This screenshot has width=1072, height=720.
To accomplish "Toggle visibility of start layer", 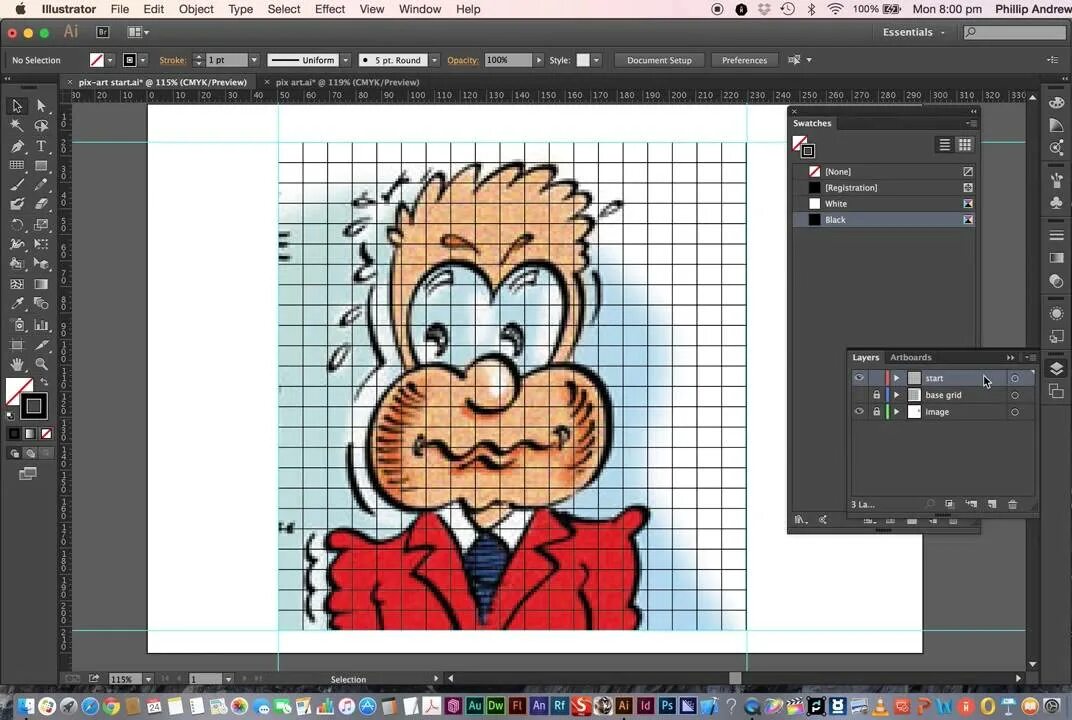I will 859,377.
